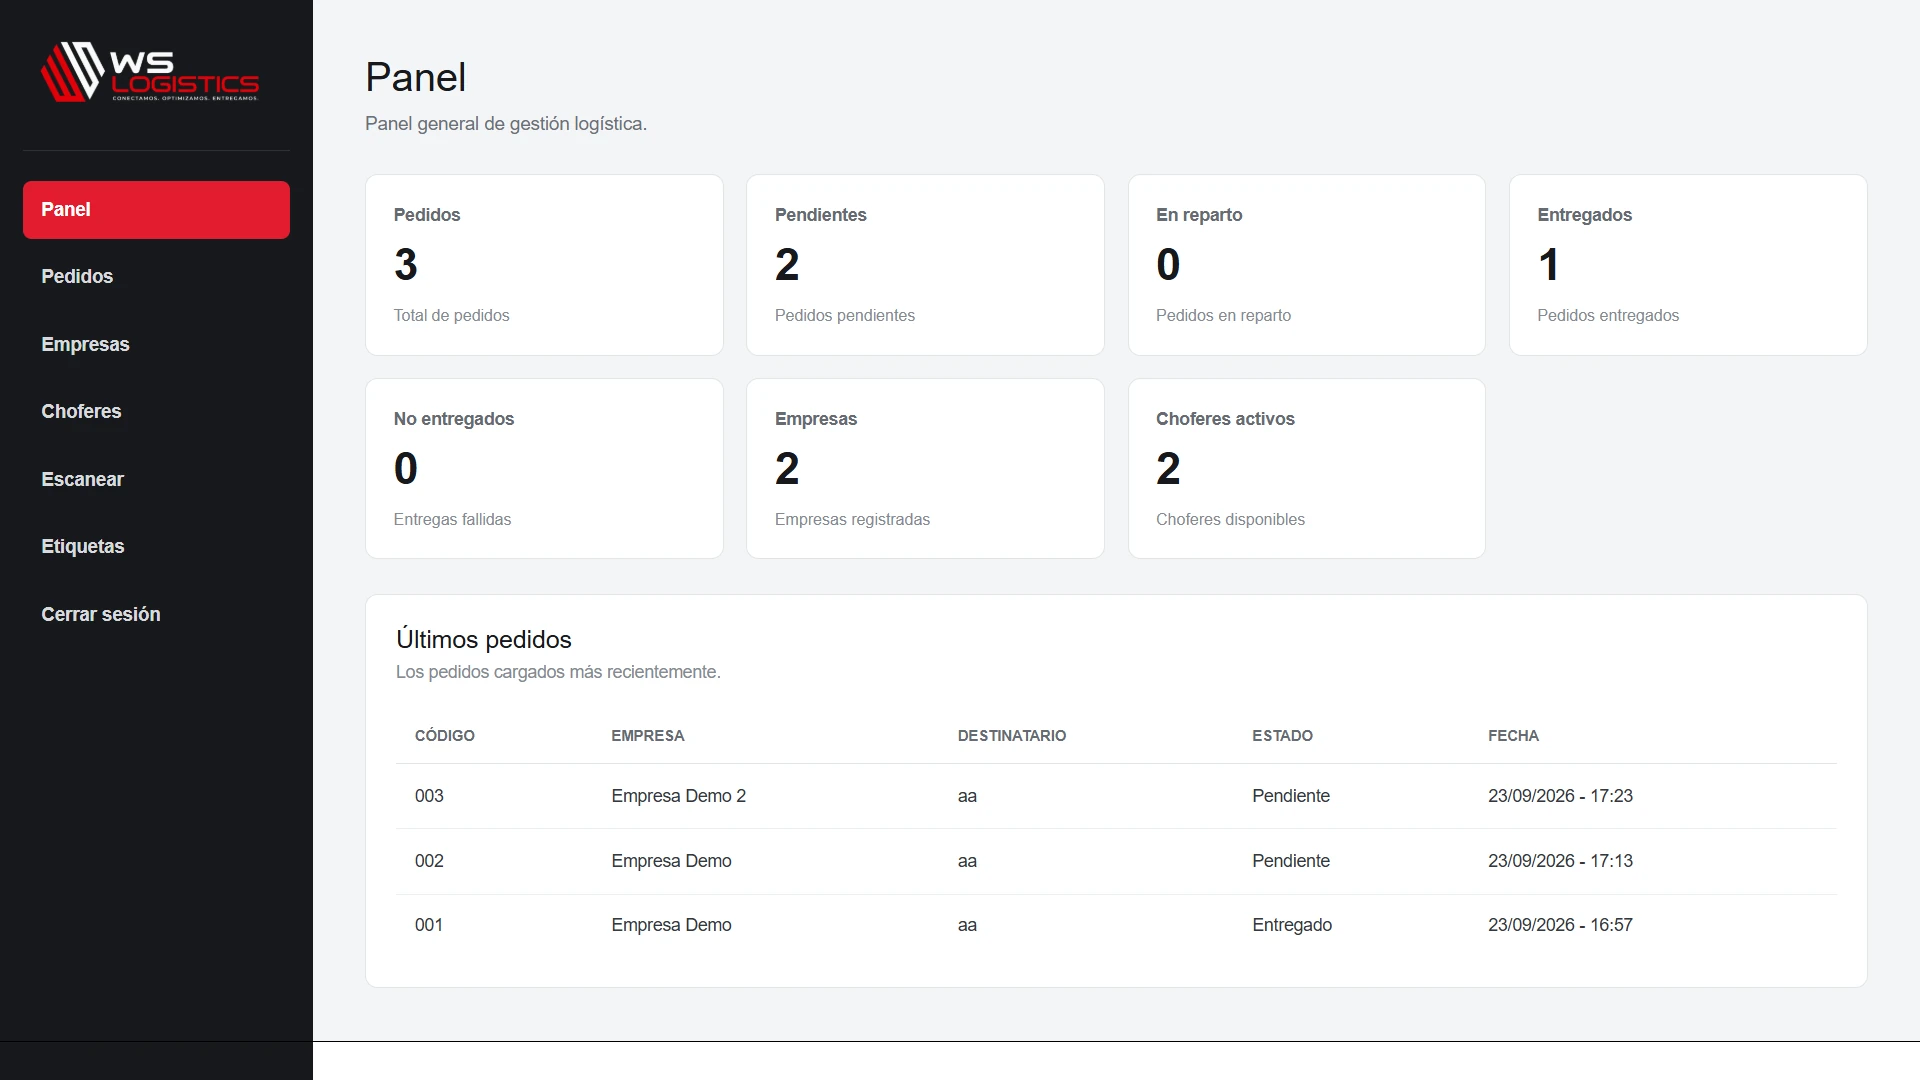Click the Pendientes stat card
The image size is (1920, 1080).
925,265
